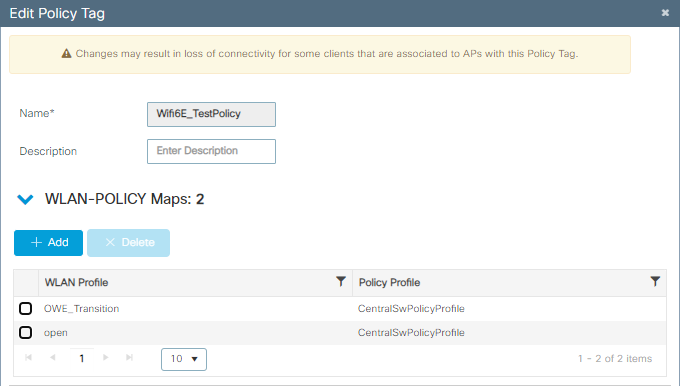
Task: Click CentralSwPolicyProfile in OWE_Transition row
Action: [x=411, y=308]
